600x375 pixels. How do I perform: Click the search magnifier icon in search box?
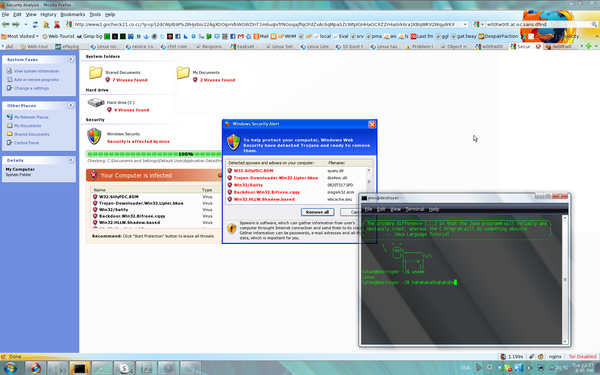tap(594, 24)
